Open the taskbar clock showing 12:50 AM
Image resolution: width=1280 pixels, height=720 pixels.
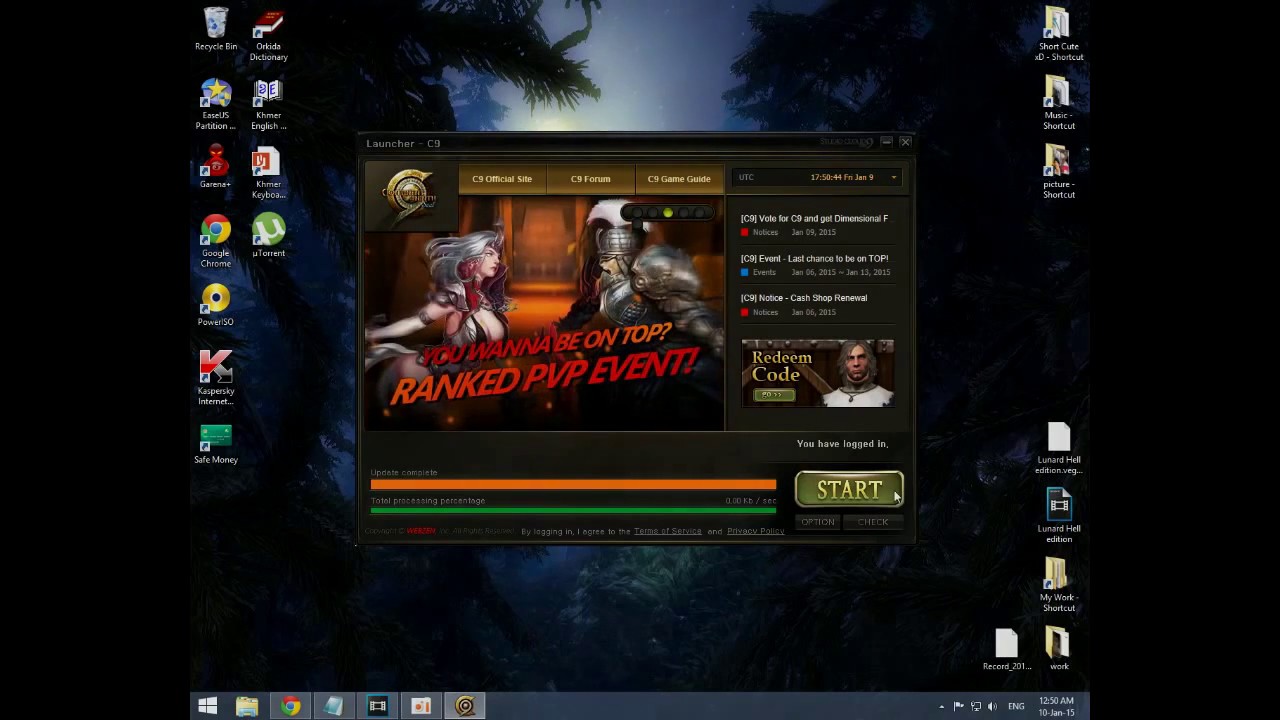point(1057,706)
